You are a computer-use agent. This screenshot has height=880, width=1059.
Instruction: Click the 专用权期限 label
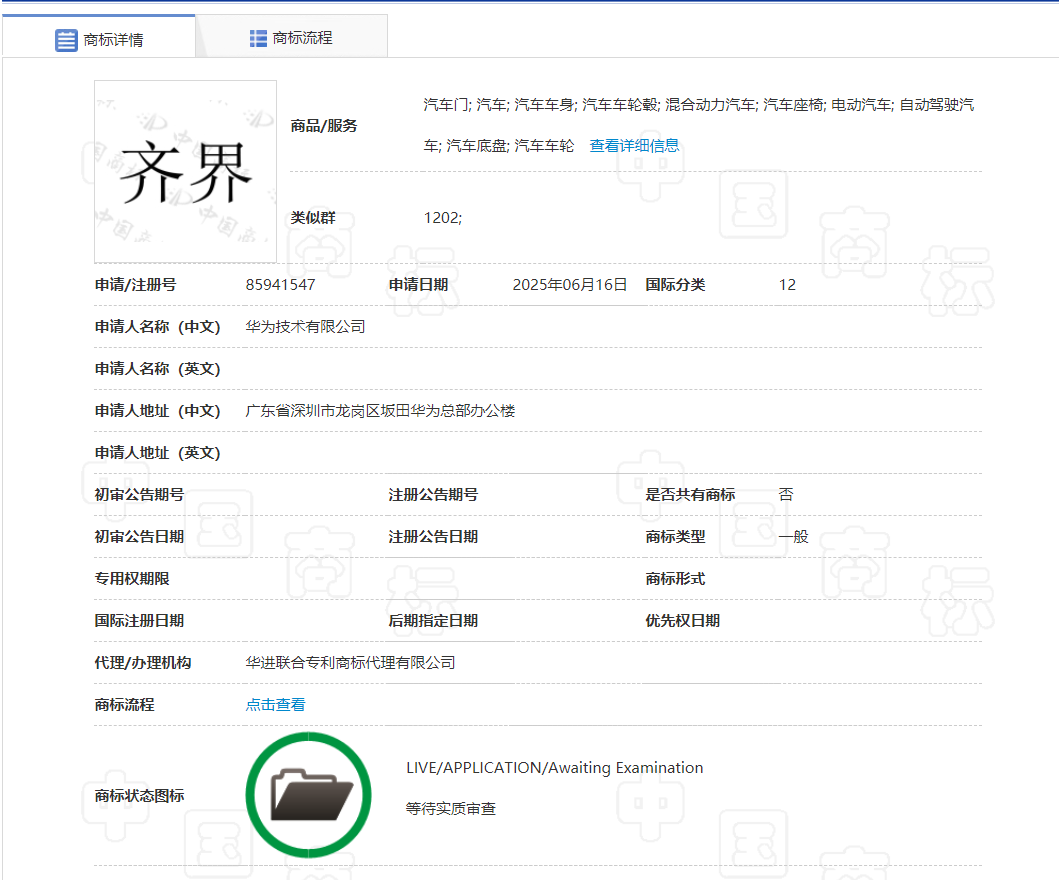[132, 579]
